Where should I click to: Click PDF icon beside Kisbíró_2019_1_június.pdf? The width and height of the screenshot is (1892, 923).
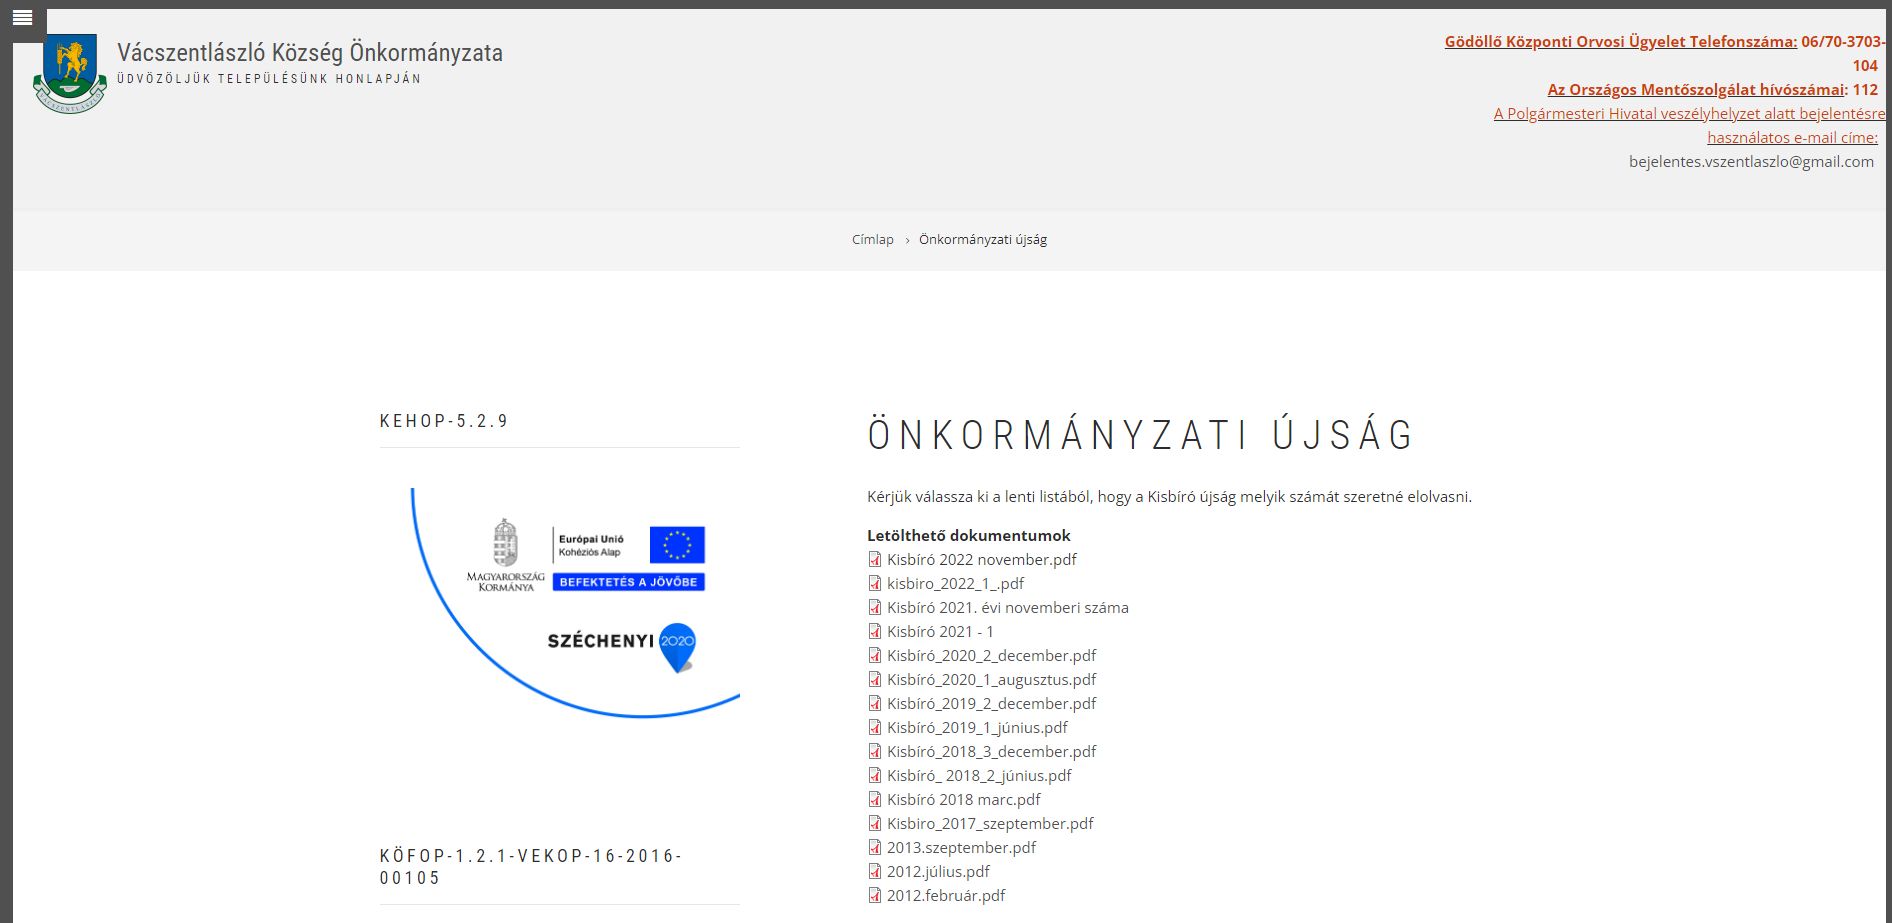pyautogui.click(x=875, y=727)
